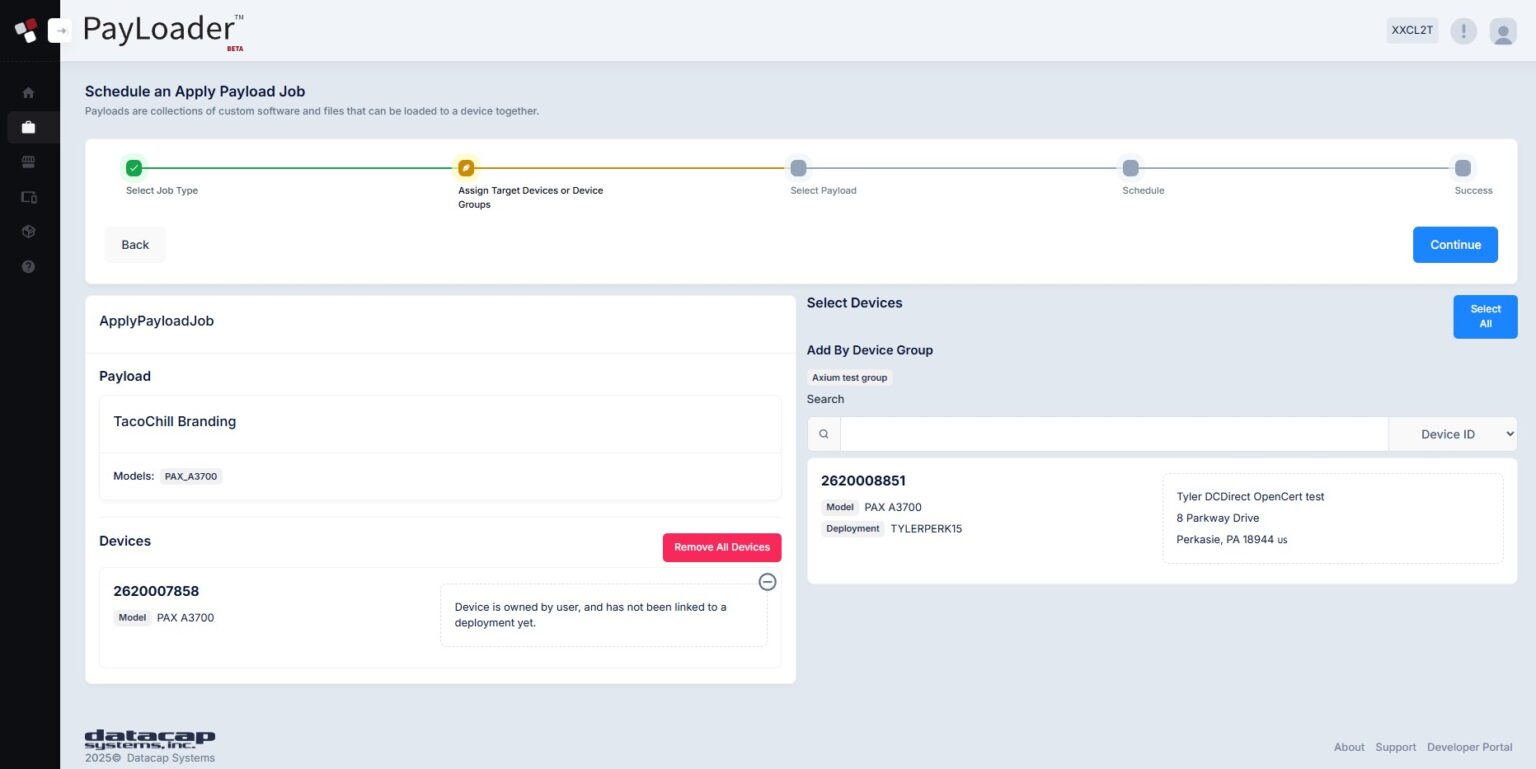The width and height of the screenshot is (1536, 769).
Task: Open the About footer link
Action: 1349,747
